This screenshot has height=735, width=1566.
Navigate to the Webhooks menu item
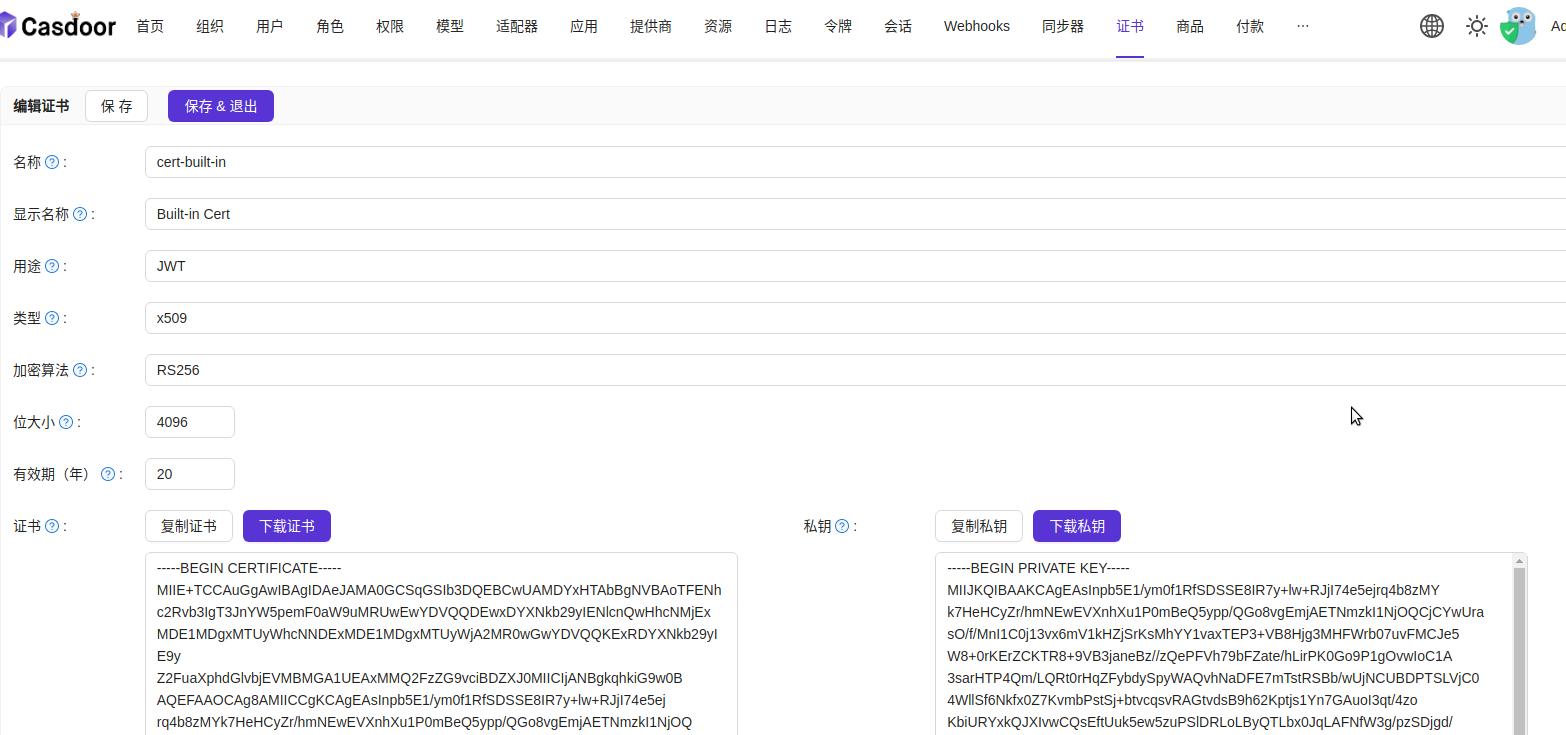976,26
